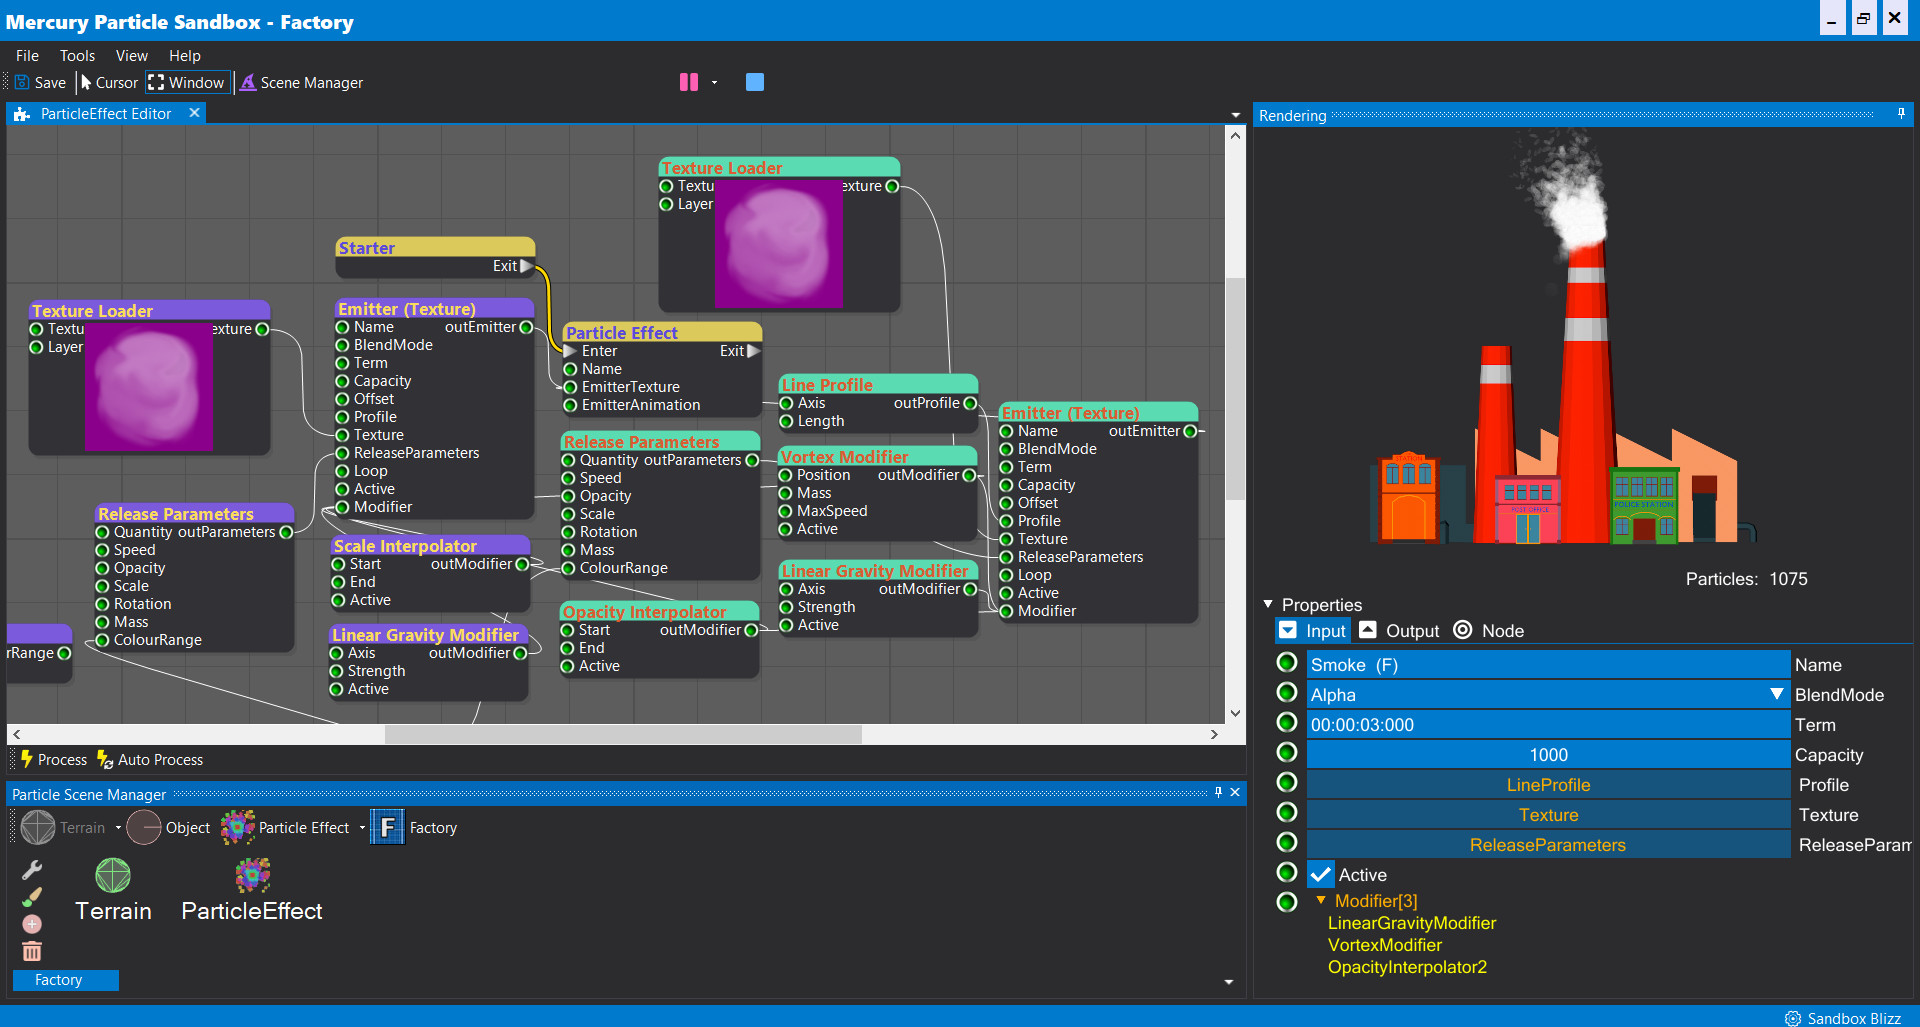Switch to the Output tab in Properties
The height and width of the screenshot is (1027, 1920).
coord(1399,630)
